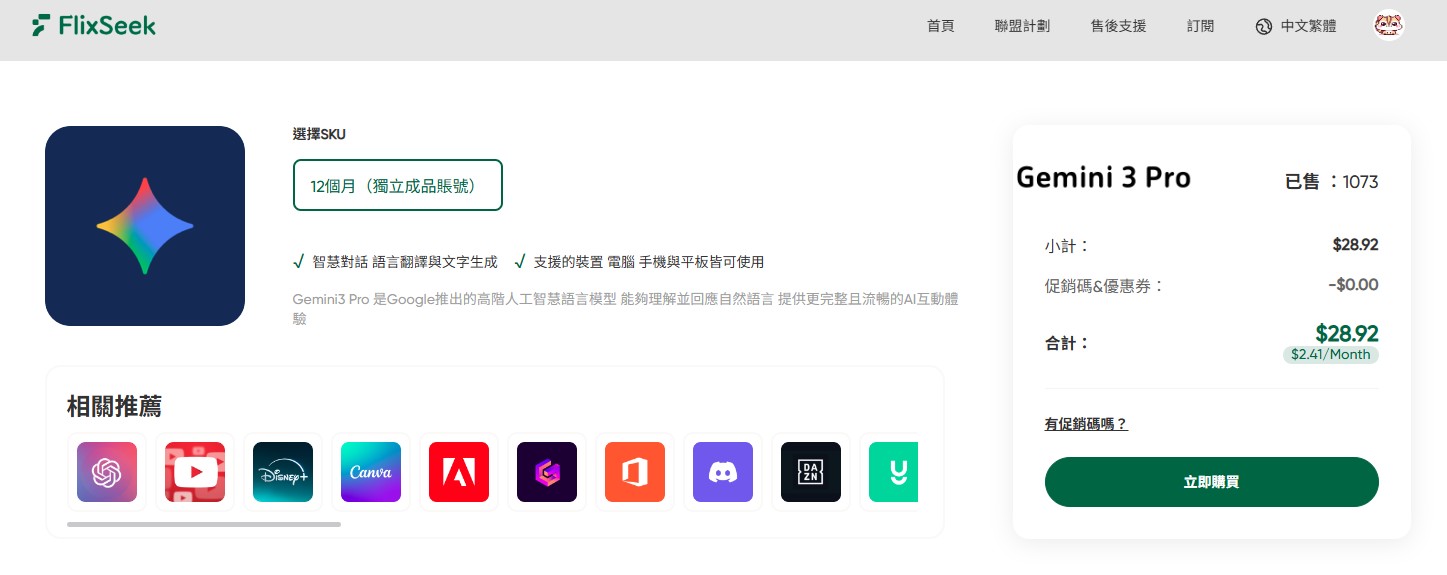Click the 選擇SKU label
Screen dimensions: 1447x575
tap(319, 134)
